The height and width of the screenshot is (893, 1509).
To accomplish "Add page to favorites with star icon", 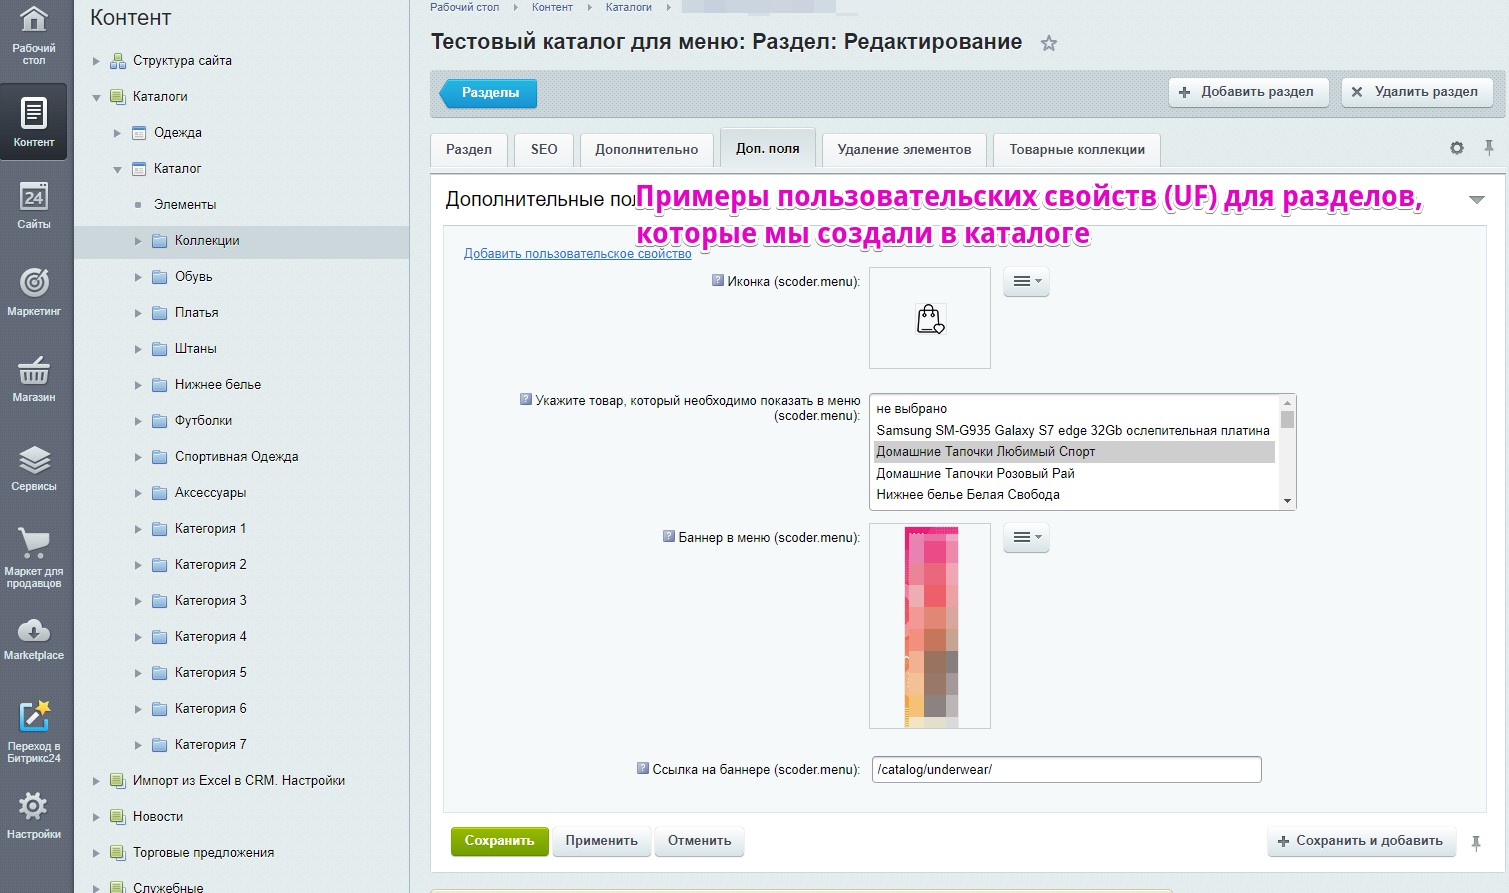I will (1048, 43).
